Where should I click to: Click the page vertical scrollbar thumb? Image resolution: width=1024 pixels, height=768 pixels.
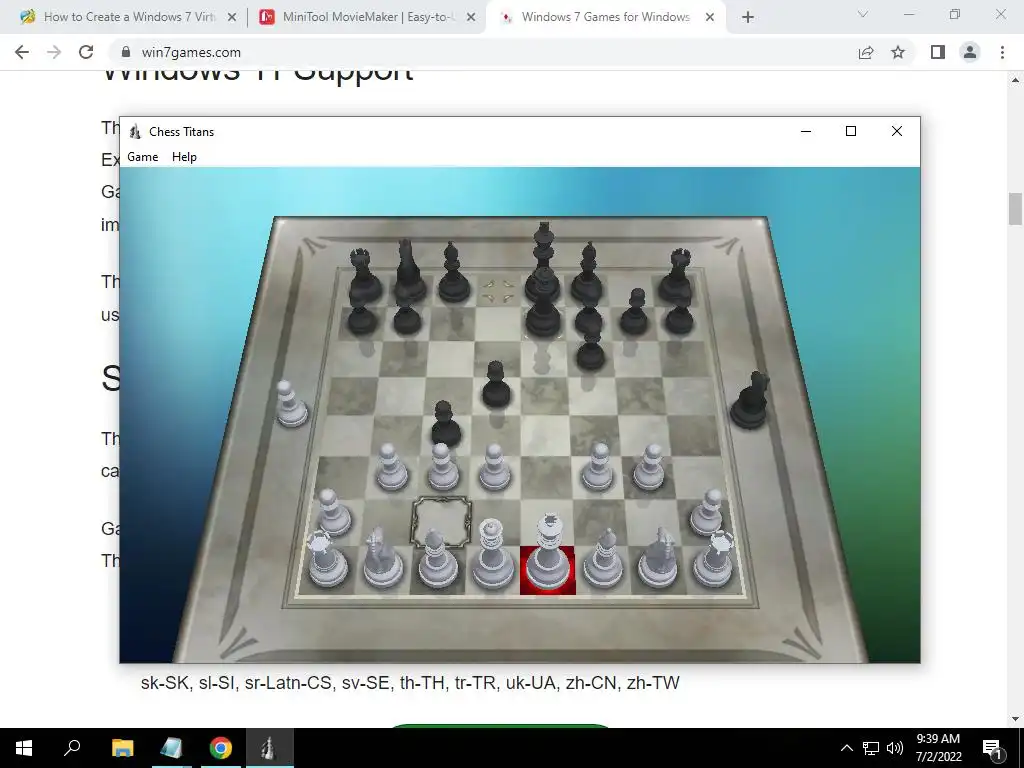[1015, 208]
